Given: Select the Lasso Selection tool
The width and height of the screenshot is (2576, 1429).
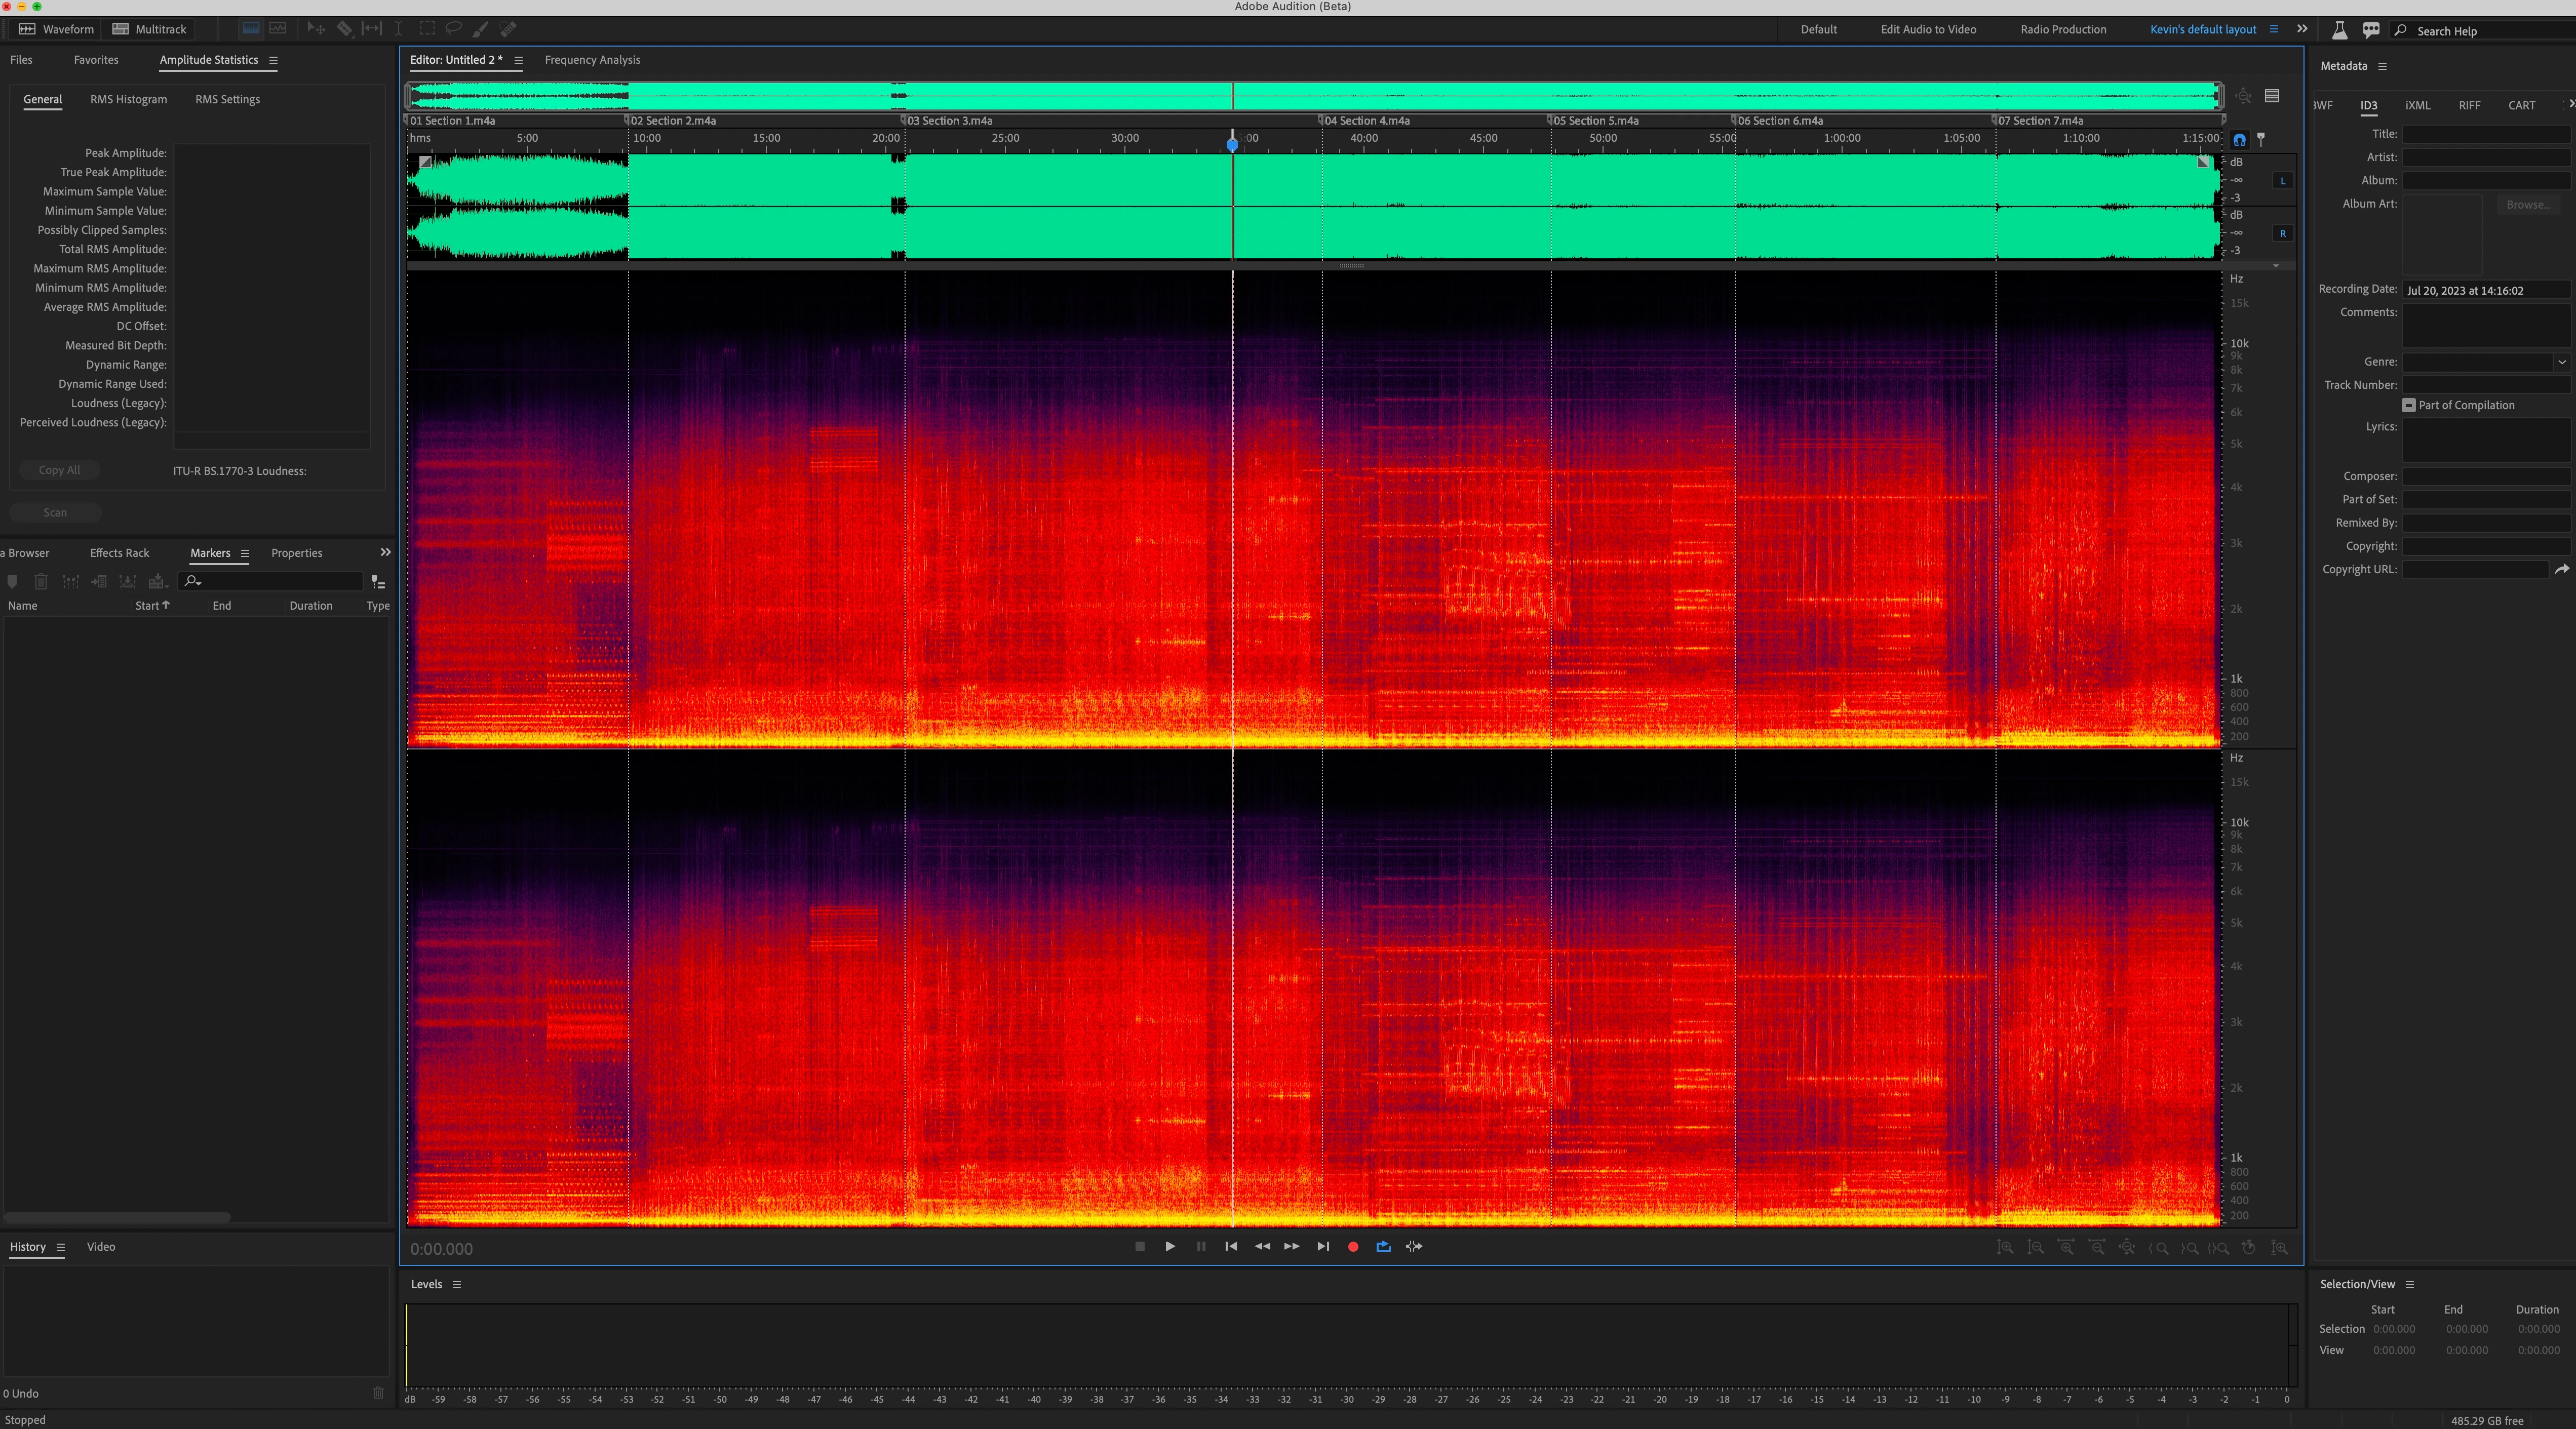Looking at the screenshot, I should click(x=453, y=29).
